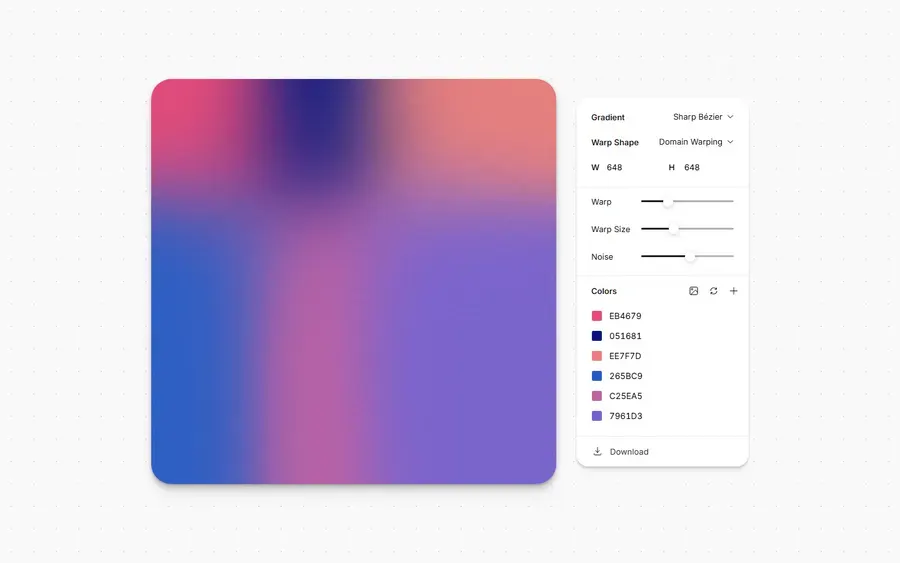Open the 265BC9 blue color swatch
Viewport: 900px width, 563px height.
[597, 376]
